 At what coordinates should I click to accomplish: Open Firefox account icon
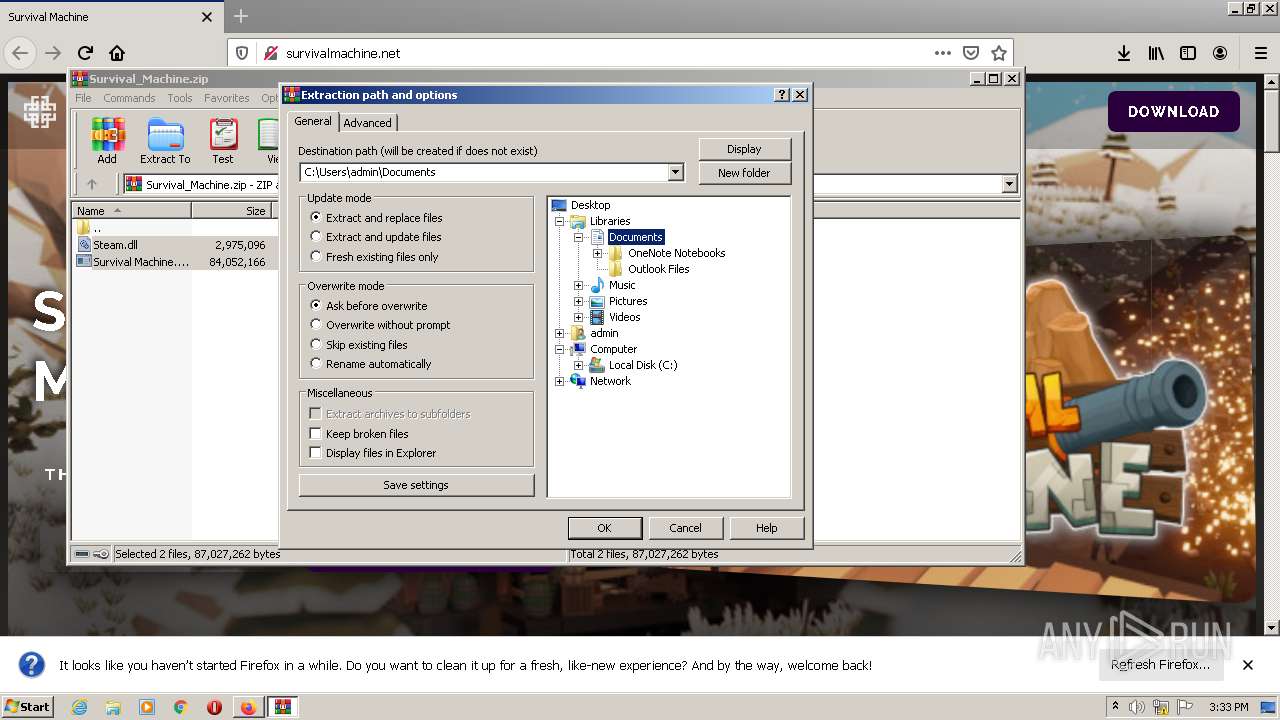[1220, 53]
